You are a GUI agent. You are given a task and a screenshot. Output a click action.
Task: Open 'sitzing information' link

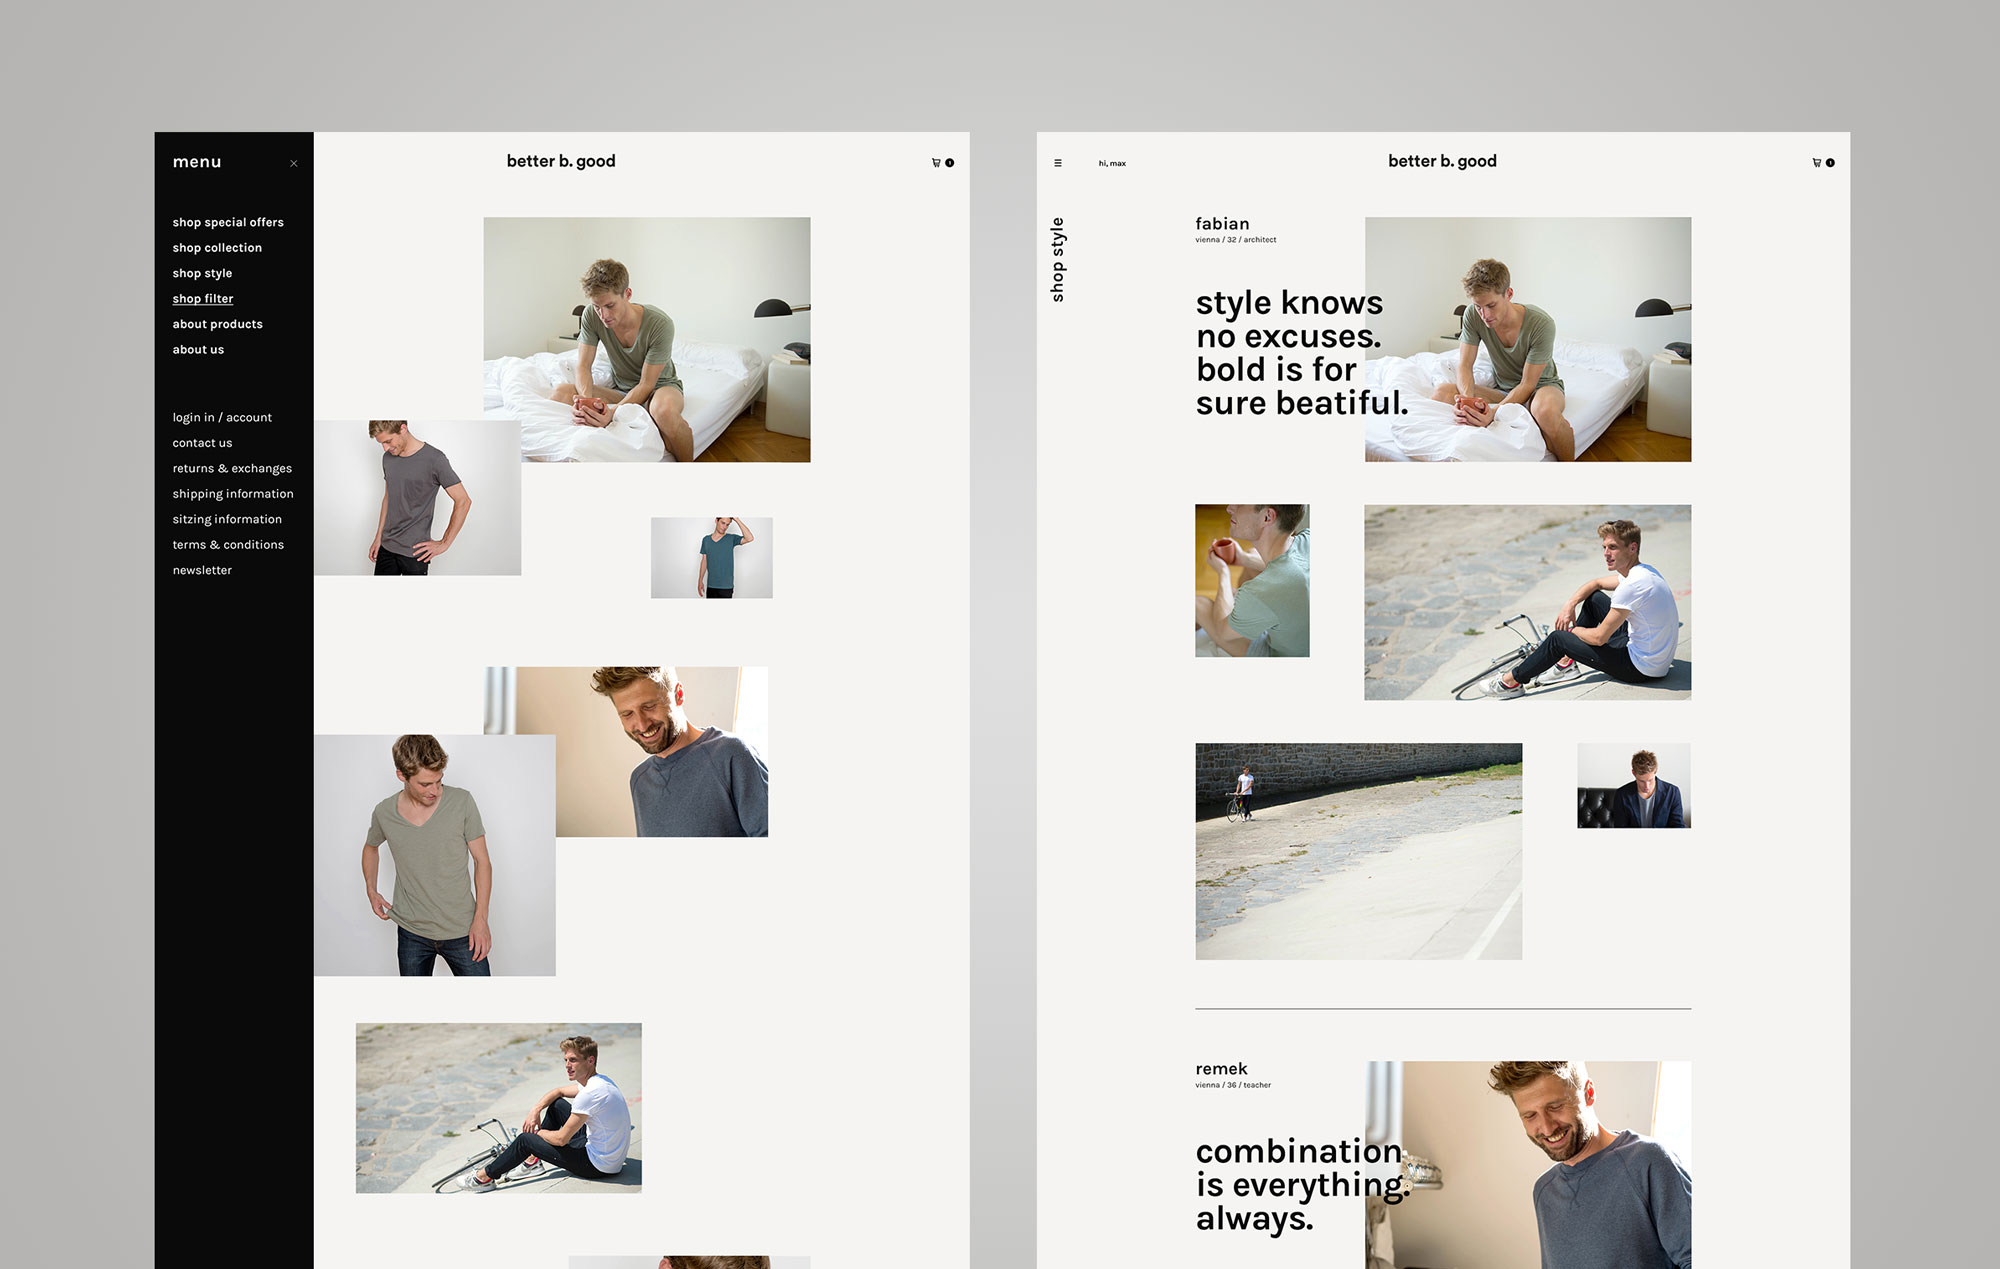tap(227, 520)
